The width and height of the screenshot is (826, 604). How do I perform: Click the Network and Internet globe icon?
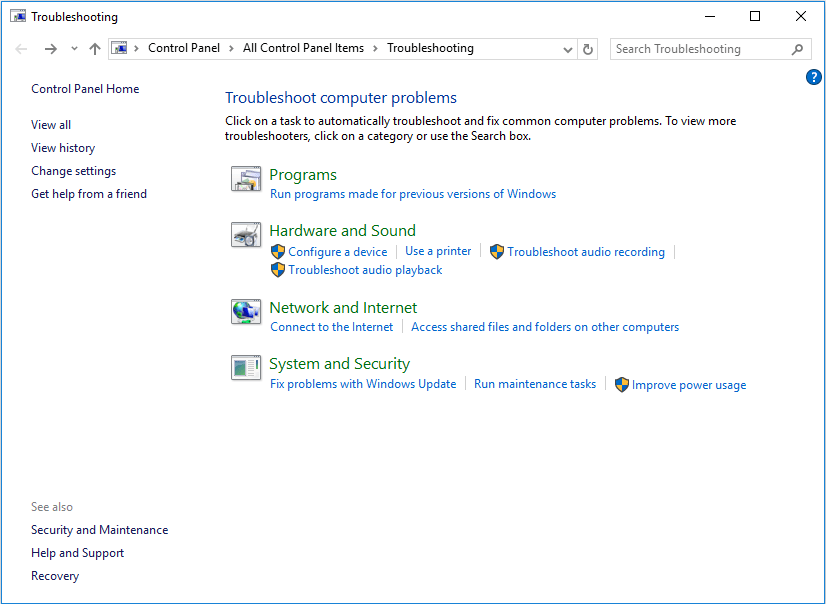click(246, 312)
